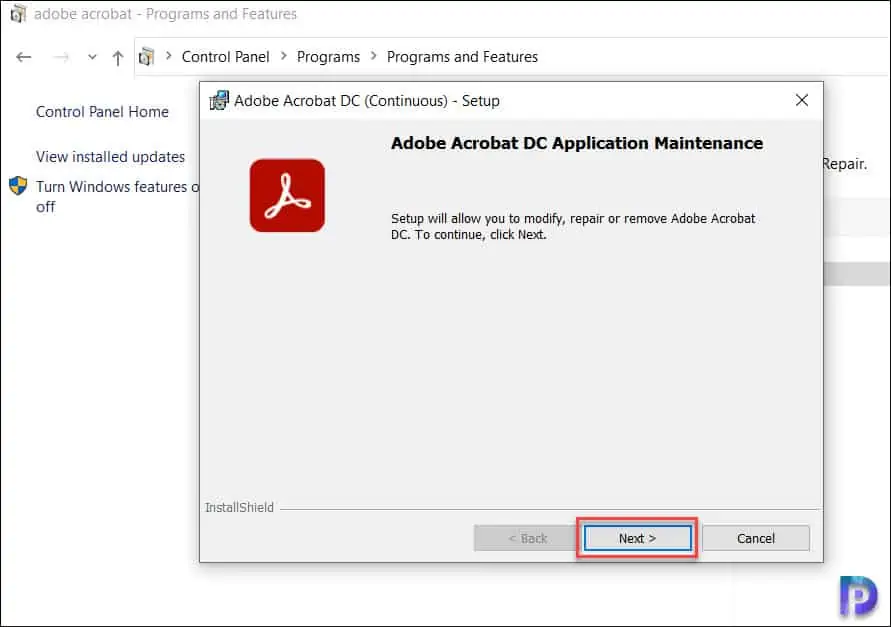Expand chevron after Programs breadcrumb
Viewport: 891px width, 627px height.
(373, 56)
